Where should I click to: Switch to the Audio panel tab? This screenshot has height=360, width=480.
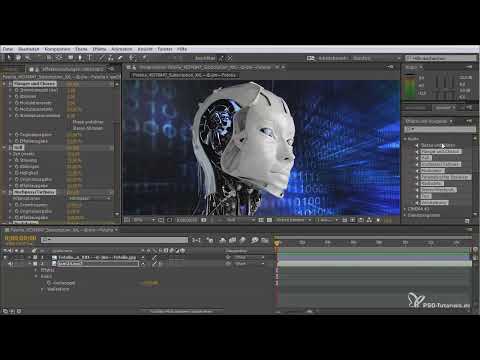[411, 67]
